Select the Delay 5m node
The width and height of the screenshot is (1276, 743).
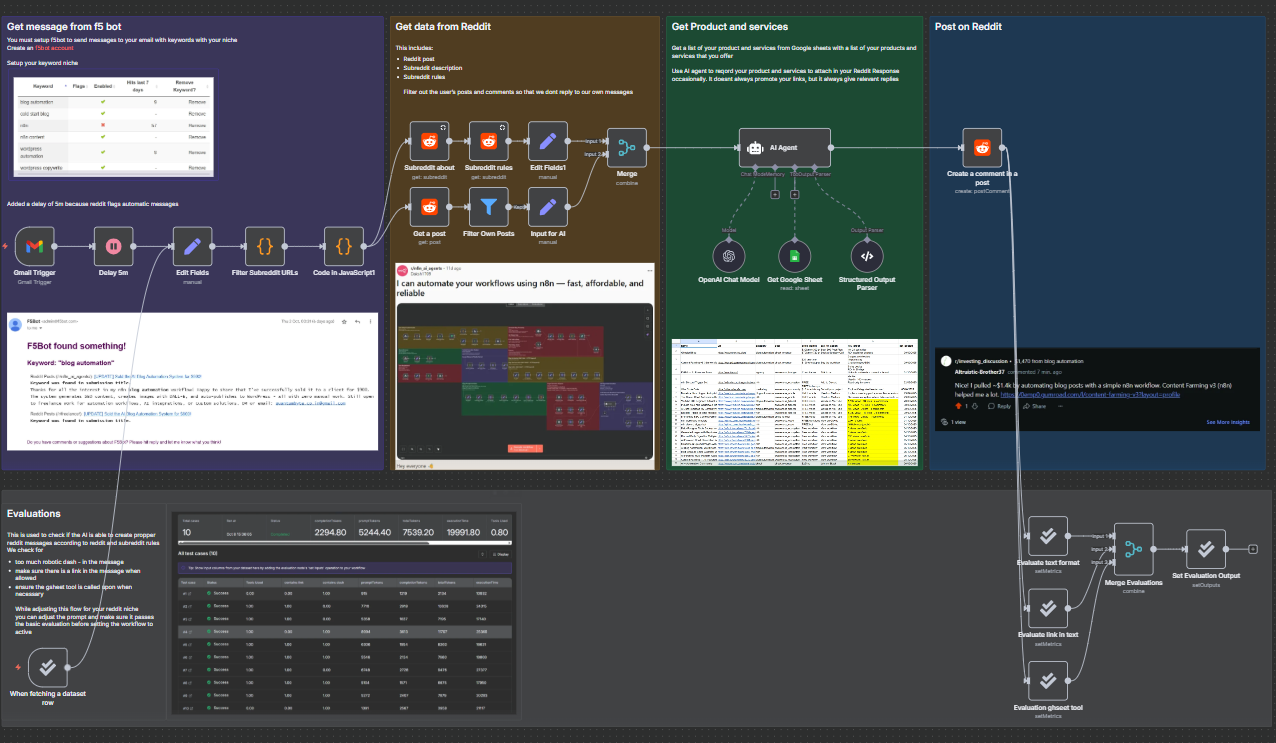[113, 246]
